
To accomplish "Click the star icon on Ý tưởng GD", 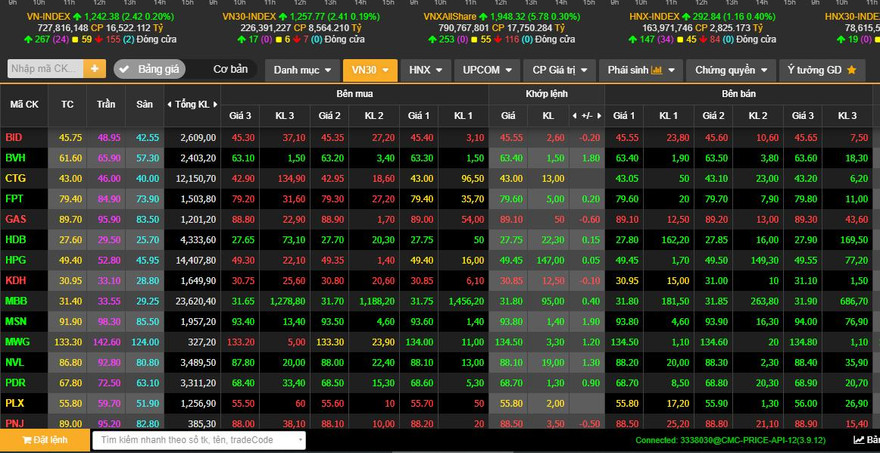I will tap(851, 70).
